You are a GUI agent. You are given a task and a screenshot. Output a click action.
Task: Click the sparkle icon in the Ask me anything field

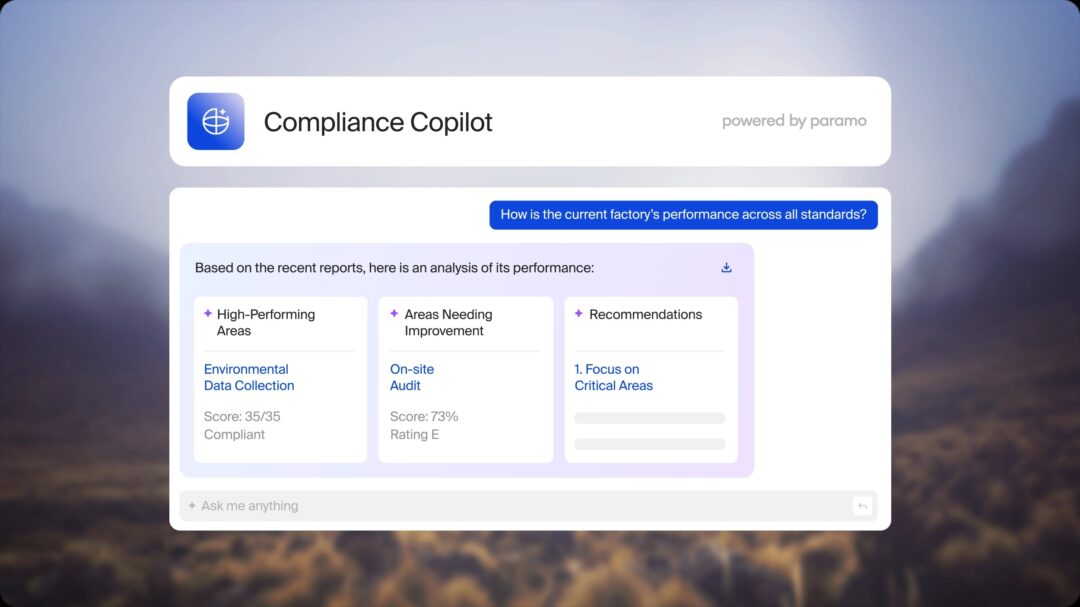tap(192, 506)
